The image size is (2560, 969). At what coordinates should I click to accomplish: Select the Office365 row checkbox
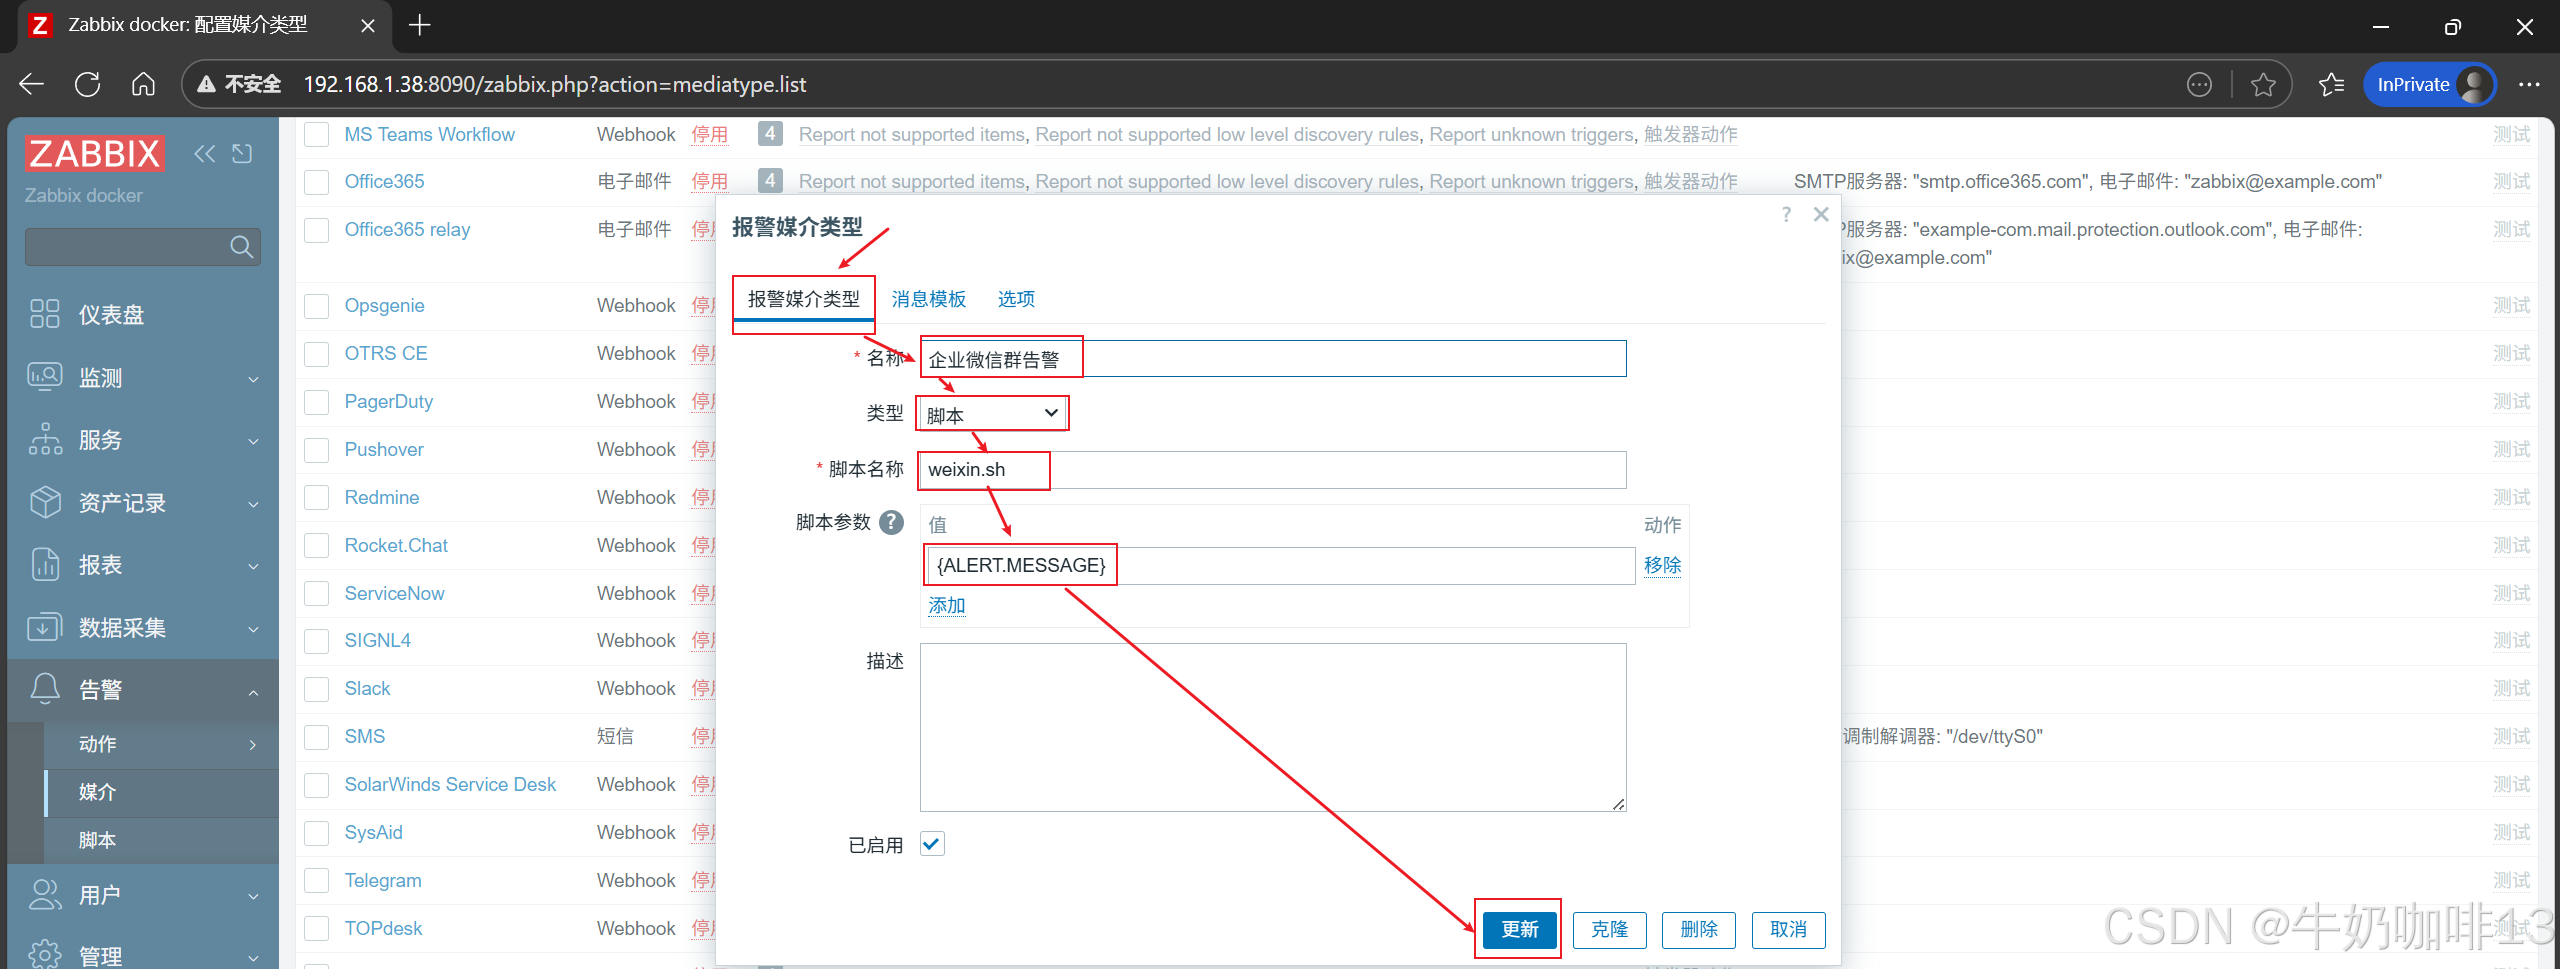point(317,182)
